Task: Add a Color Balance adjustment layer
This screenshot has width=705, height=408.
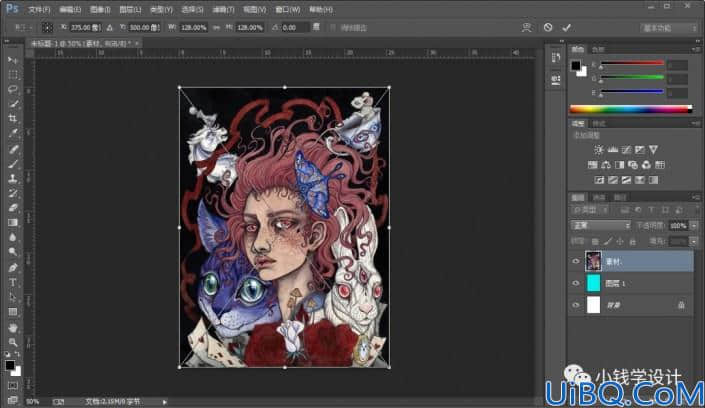Action: (606, 165)
